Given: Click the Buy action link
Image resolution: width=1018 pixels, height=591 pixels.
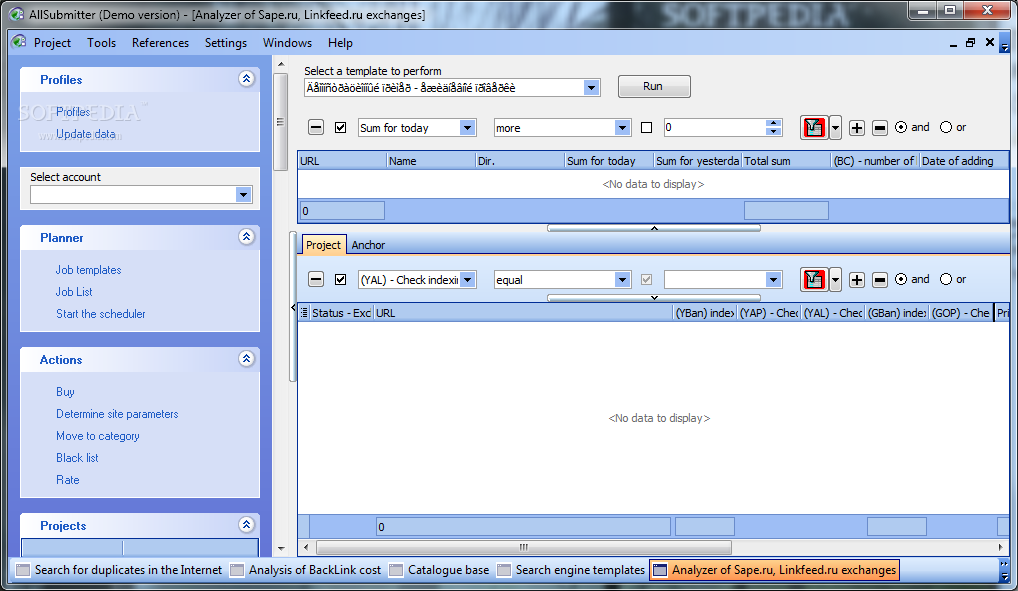Looking at the screenshot, I should [x=65, y=392].
